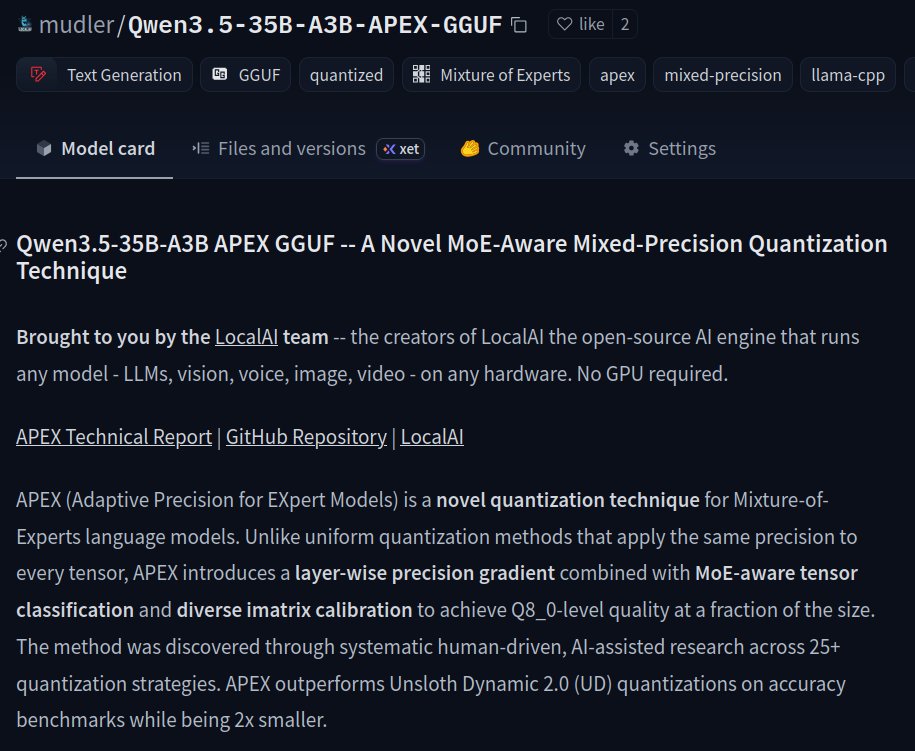Click the LocalAI link after 'Brought to you by'
This screenshot has height=751, width=915.
pos(246,337)
